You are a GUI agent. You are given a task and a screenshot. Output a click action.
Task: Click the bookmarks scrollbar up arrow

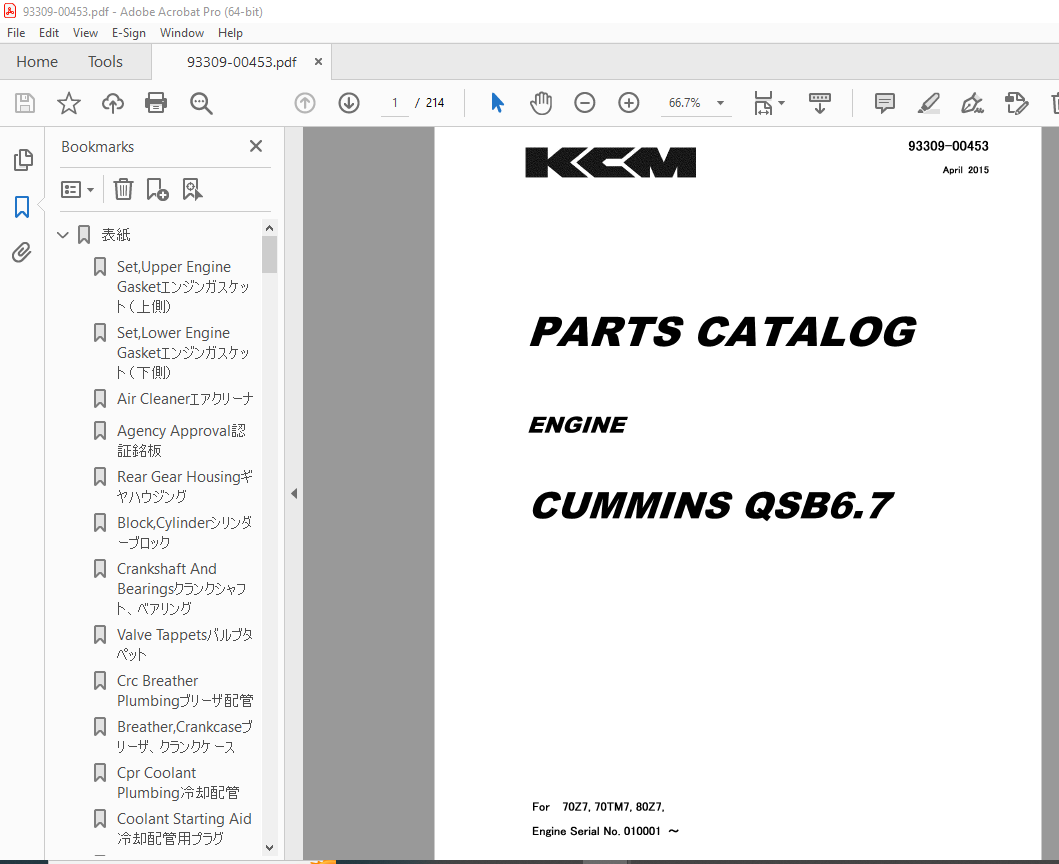tap(269, 228)
